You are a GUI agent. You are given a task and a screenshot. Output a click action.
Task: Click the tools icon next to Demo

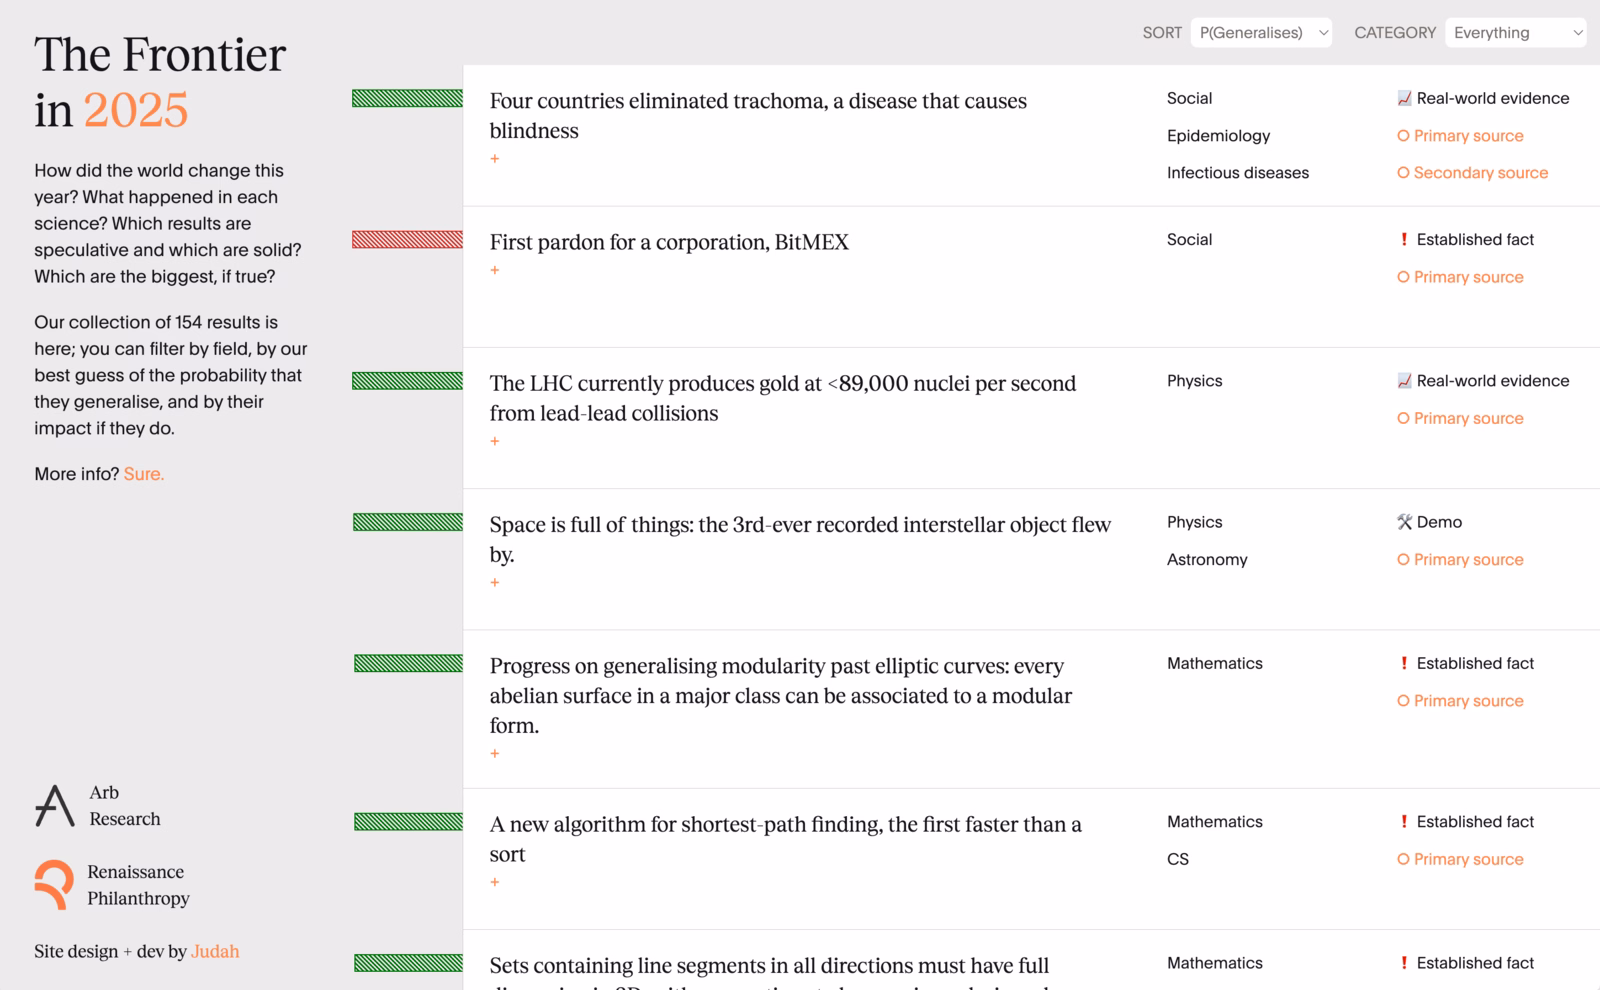pyautogui.click(x=1404, y=522)
